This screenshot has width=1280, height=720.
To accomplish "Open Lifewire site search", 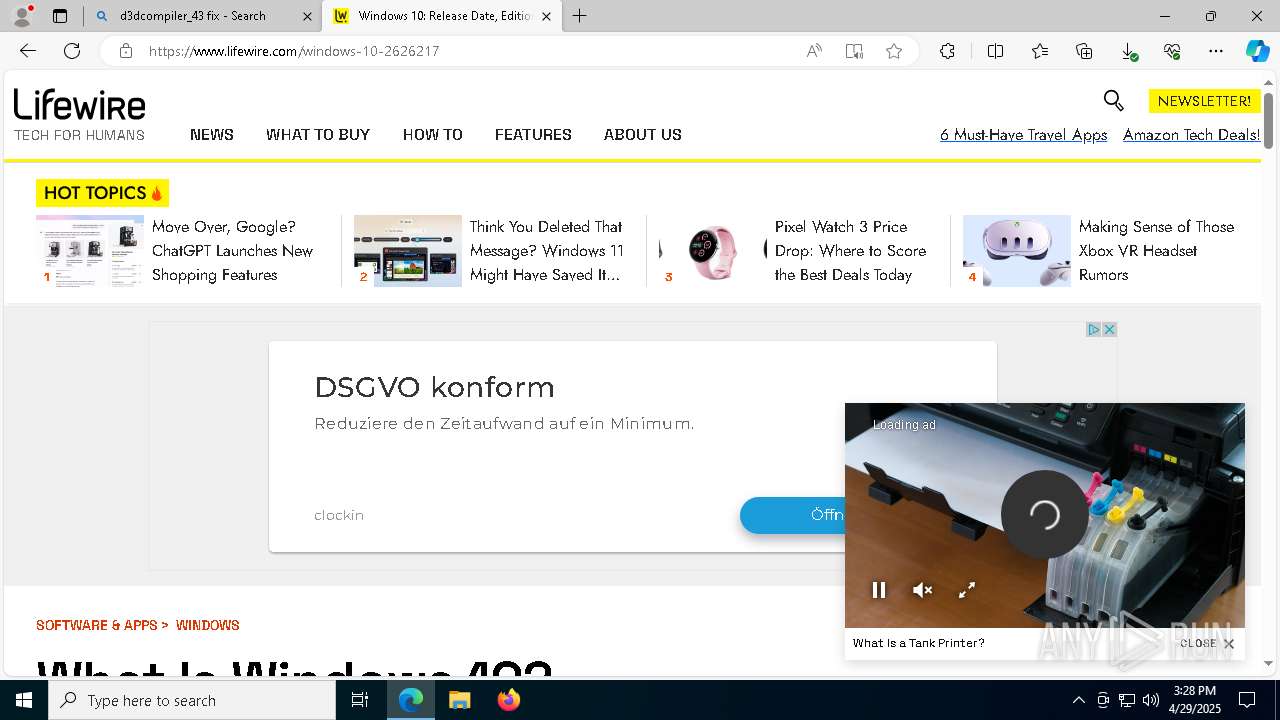I will click(x=1113, y=100).
